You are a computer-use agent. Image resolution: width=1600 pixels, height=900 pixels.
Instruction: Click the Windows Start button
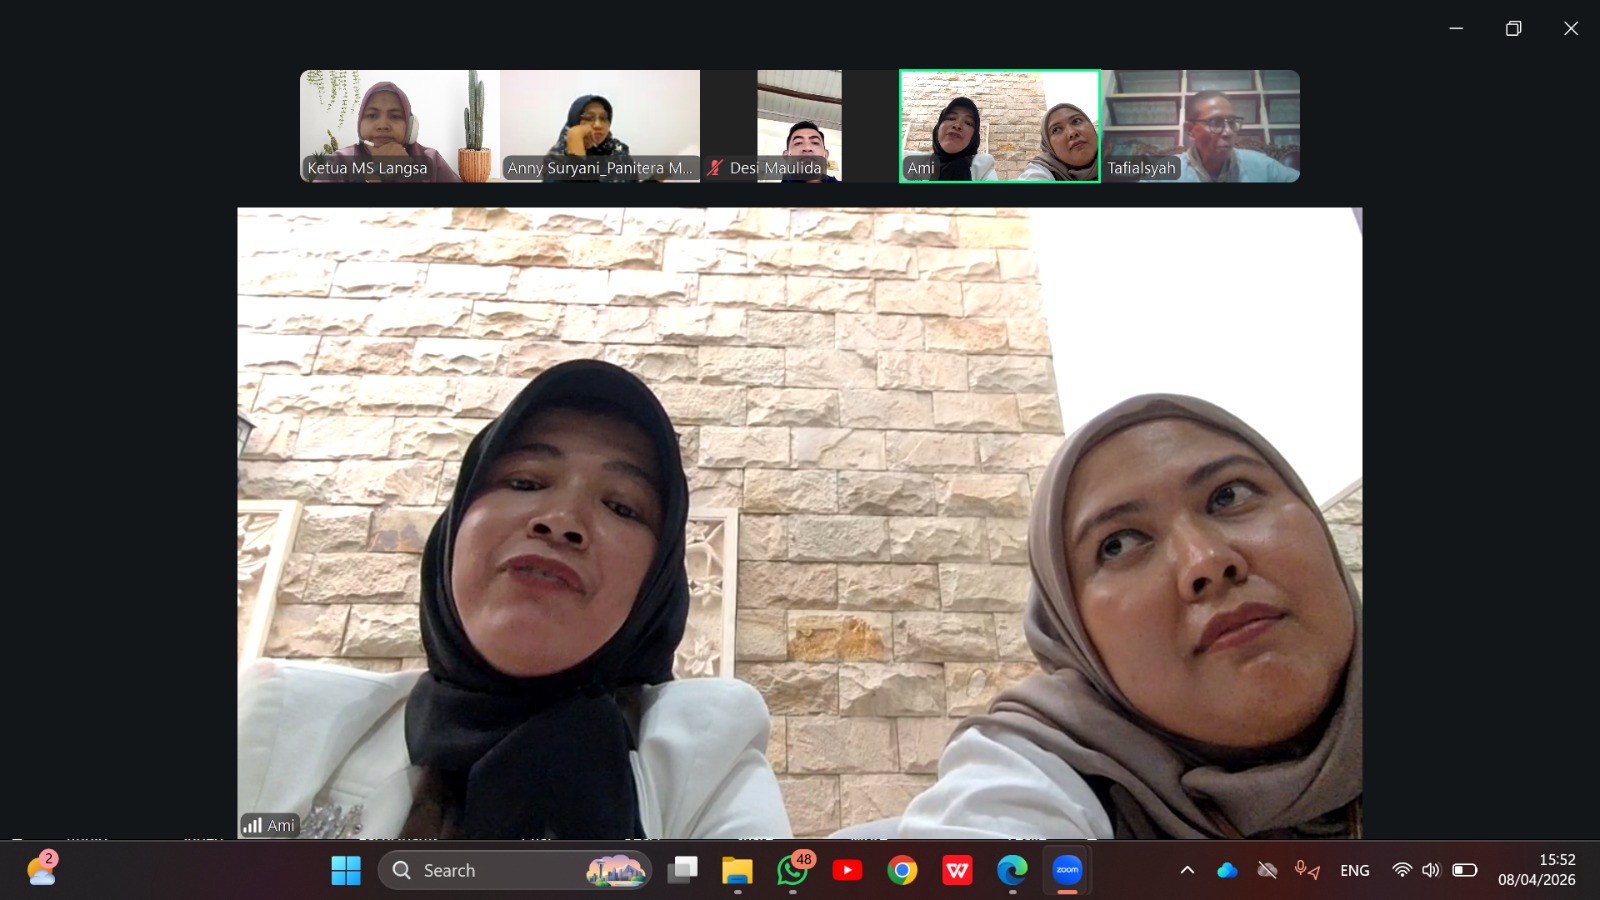tap(346, 870)
